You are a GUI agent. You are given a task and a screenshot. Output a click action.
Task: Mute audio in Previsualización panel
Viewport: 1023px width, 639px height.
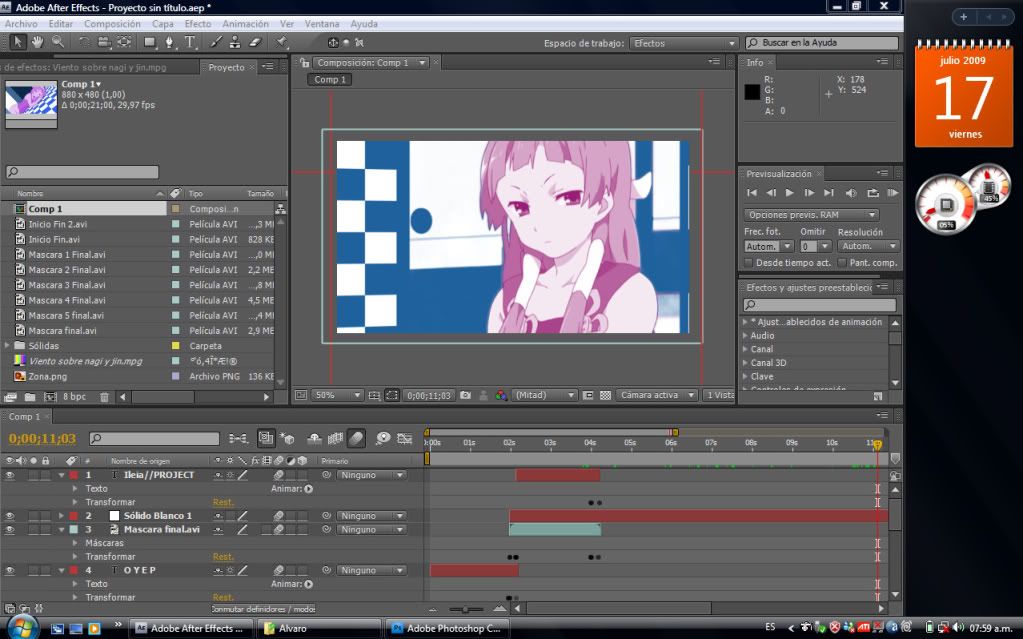[851, 193]
